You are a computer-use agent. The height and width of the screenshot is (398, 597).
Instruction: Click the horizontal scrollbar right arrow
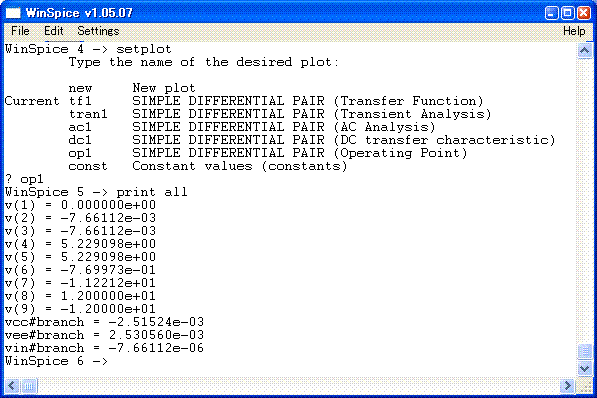tap(567, 386)
